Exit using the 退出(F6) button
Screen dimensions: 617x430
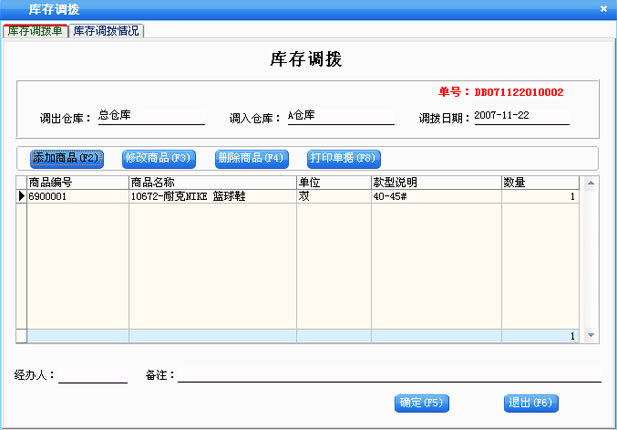click(x=531, y=403)
